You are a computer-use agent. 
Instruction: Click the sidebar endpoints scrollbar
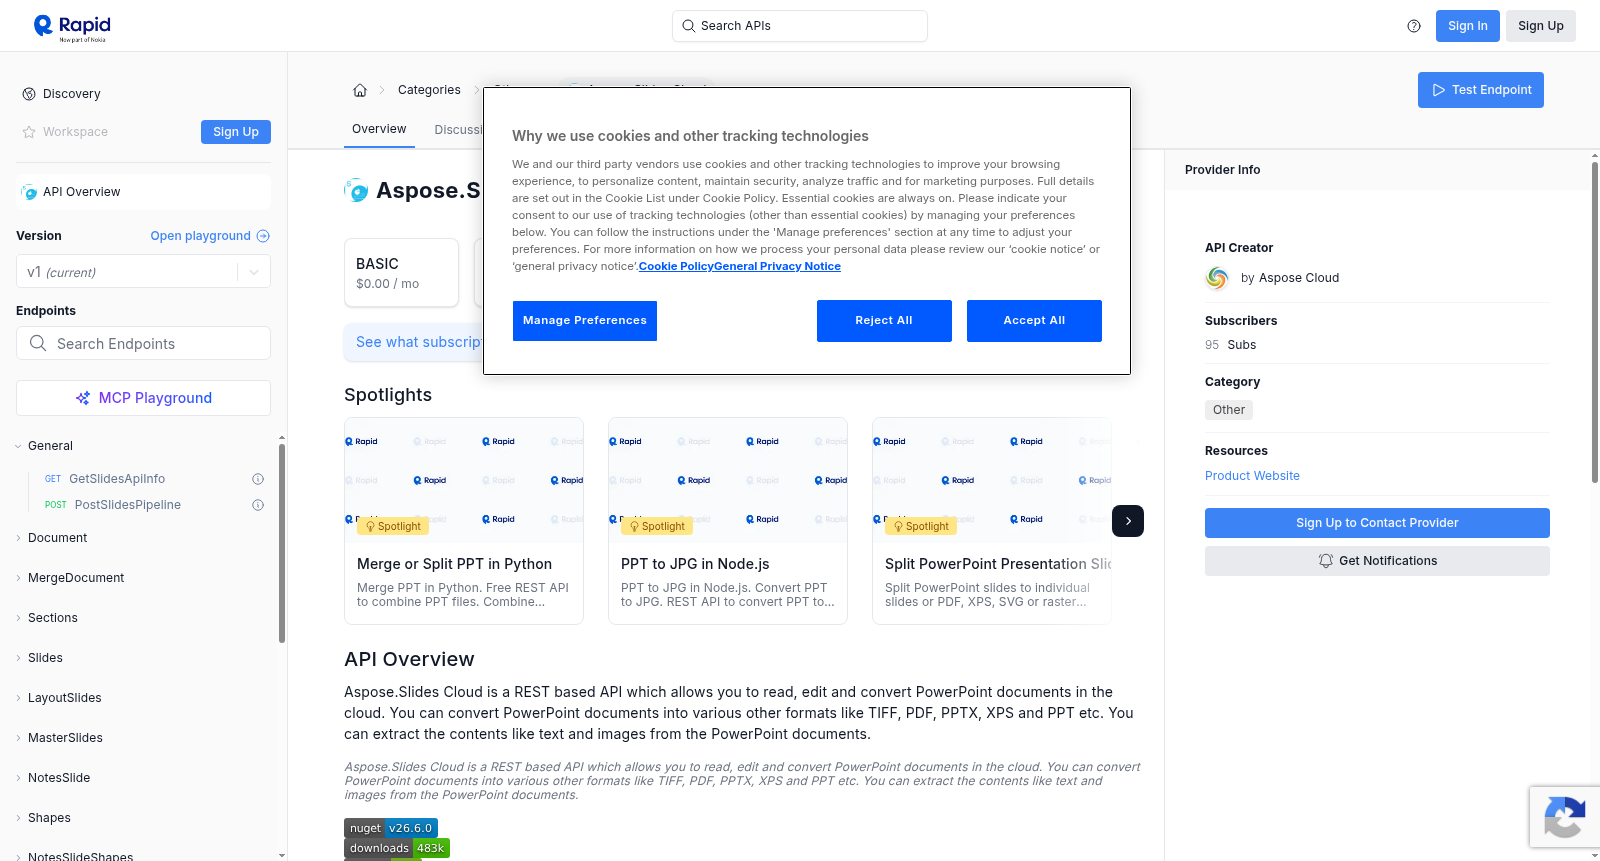[282, 543]
